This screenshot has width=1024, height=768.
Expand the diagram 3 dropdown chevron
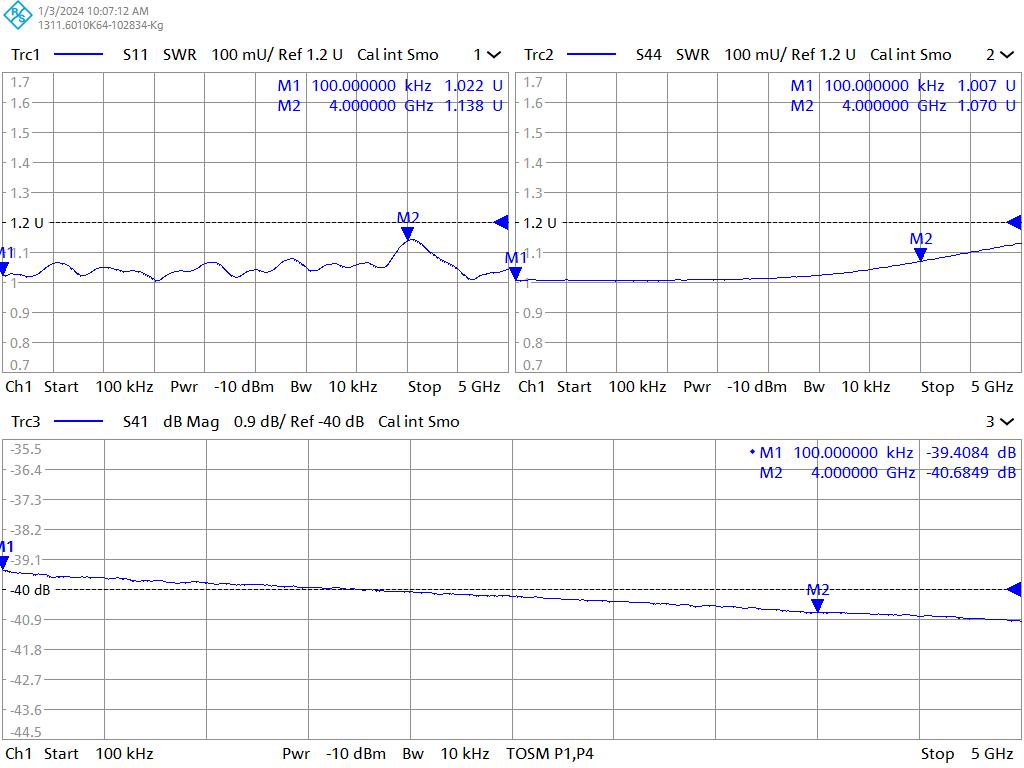coord(1007,422)
